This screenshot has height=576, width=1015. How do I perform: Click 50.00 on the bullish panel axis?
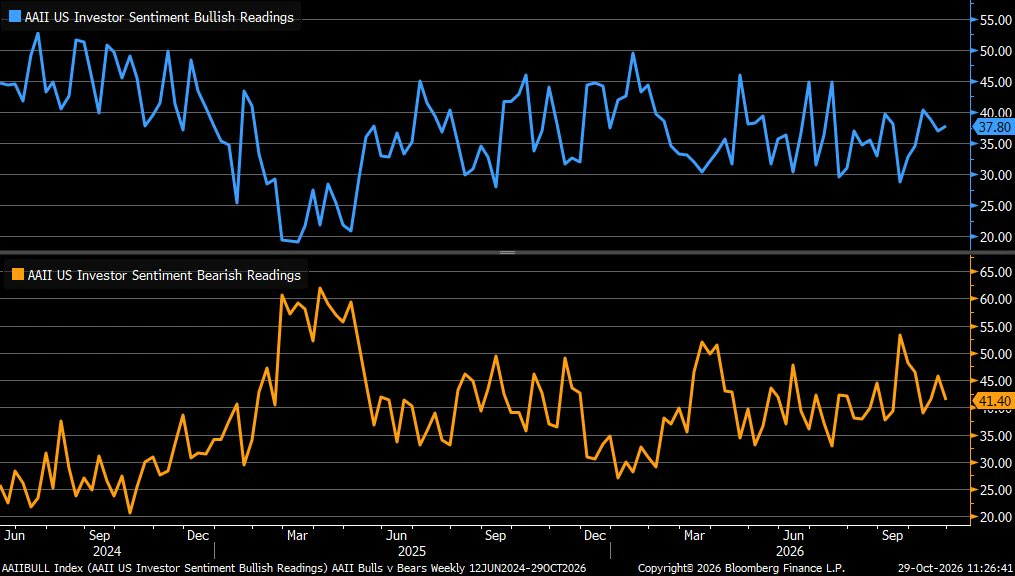996,51
